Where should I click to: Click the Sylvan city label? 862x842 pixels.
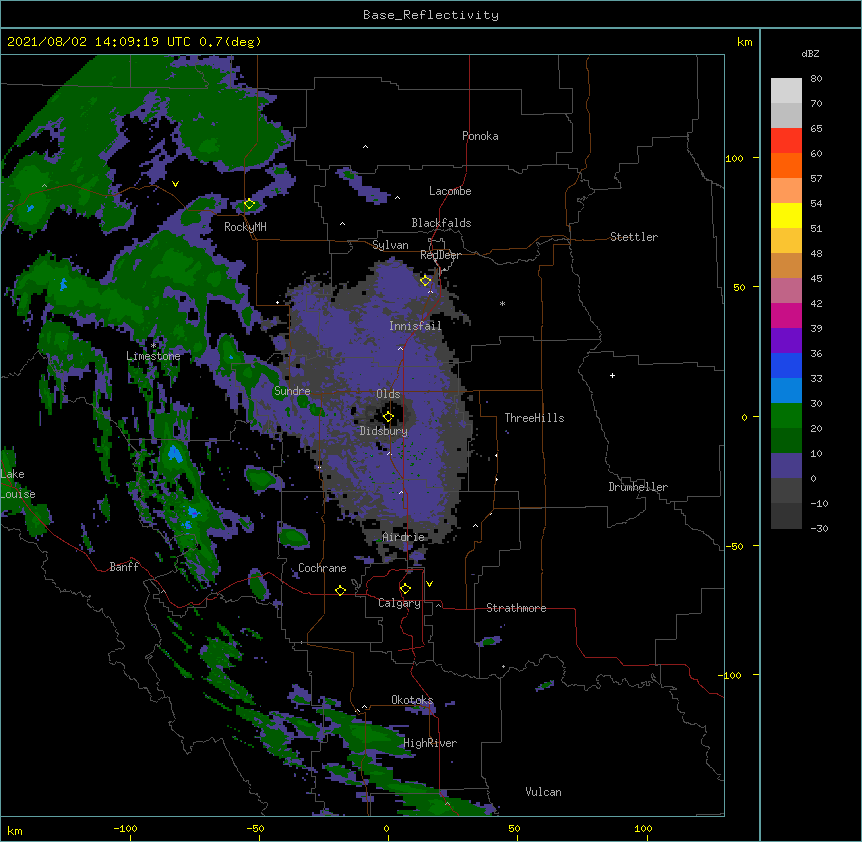click(x=390, y=245)
